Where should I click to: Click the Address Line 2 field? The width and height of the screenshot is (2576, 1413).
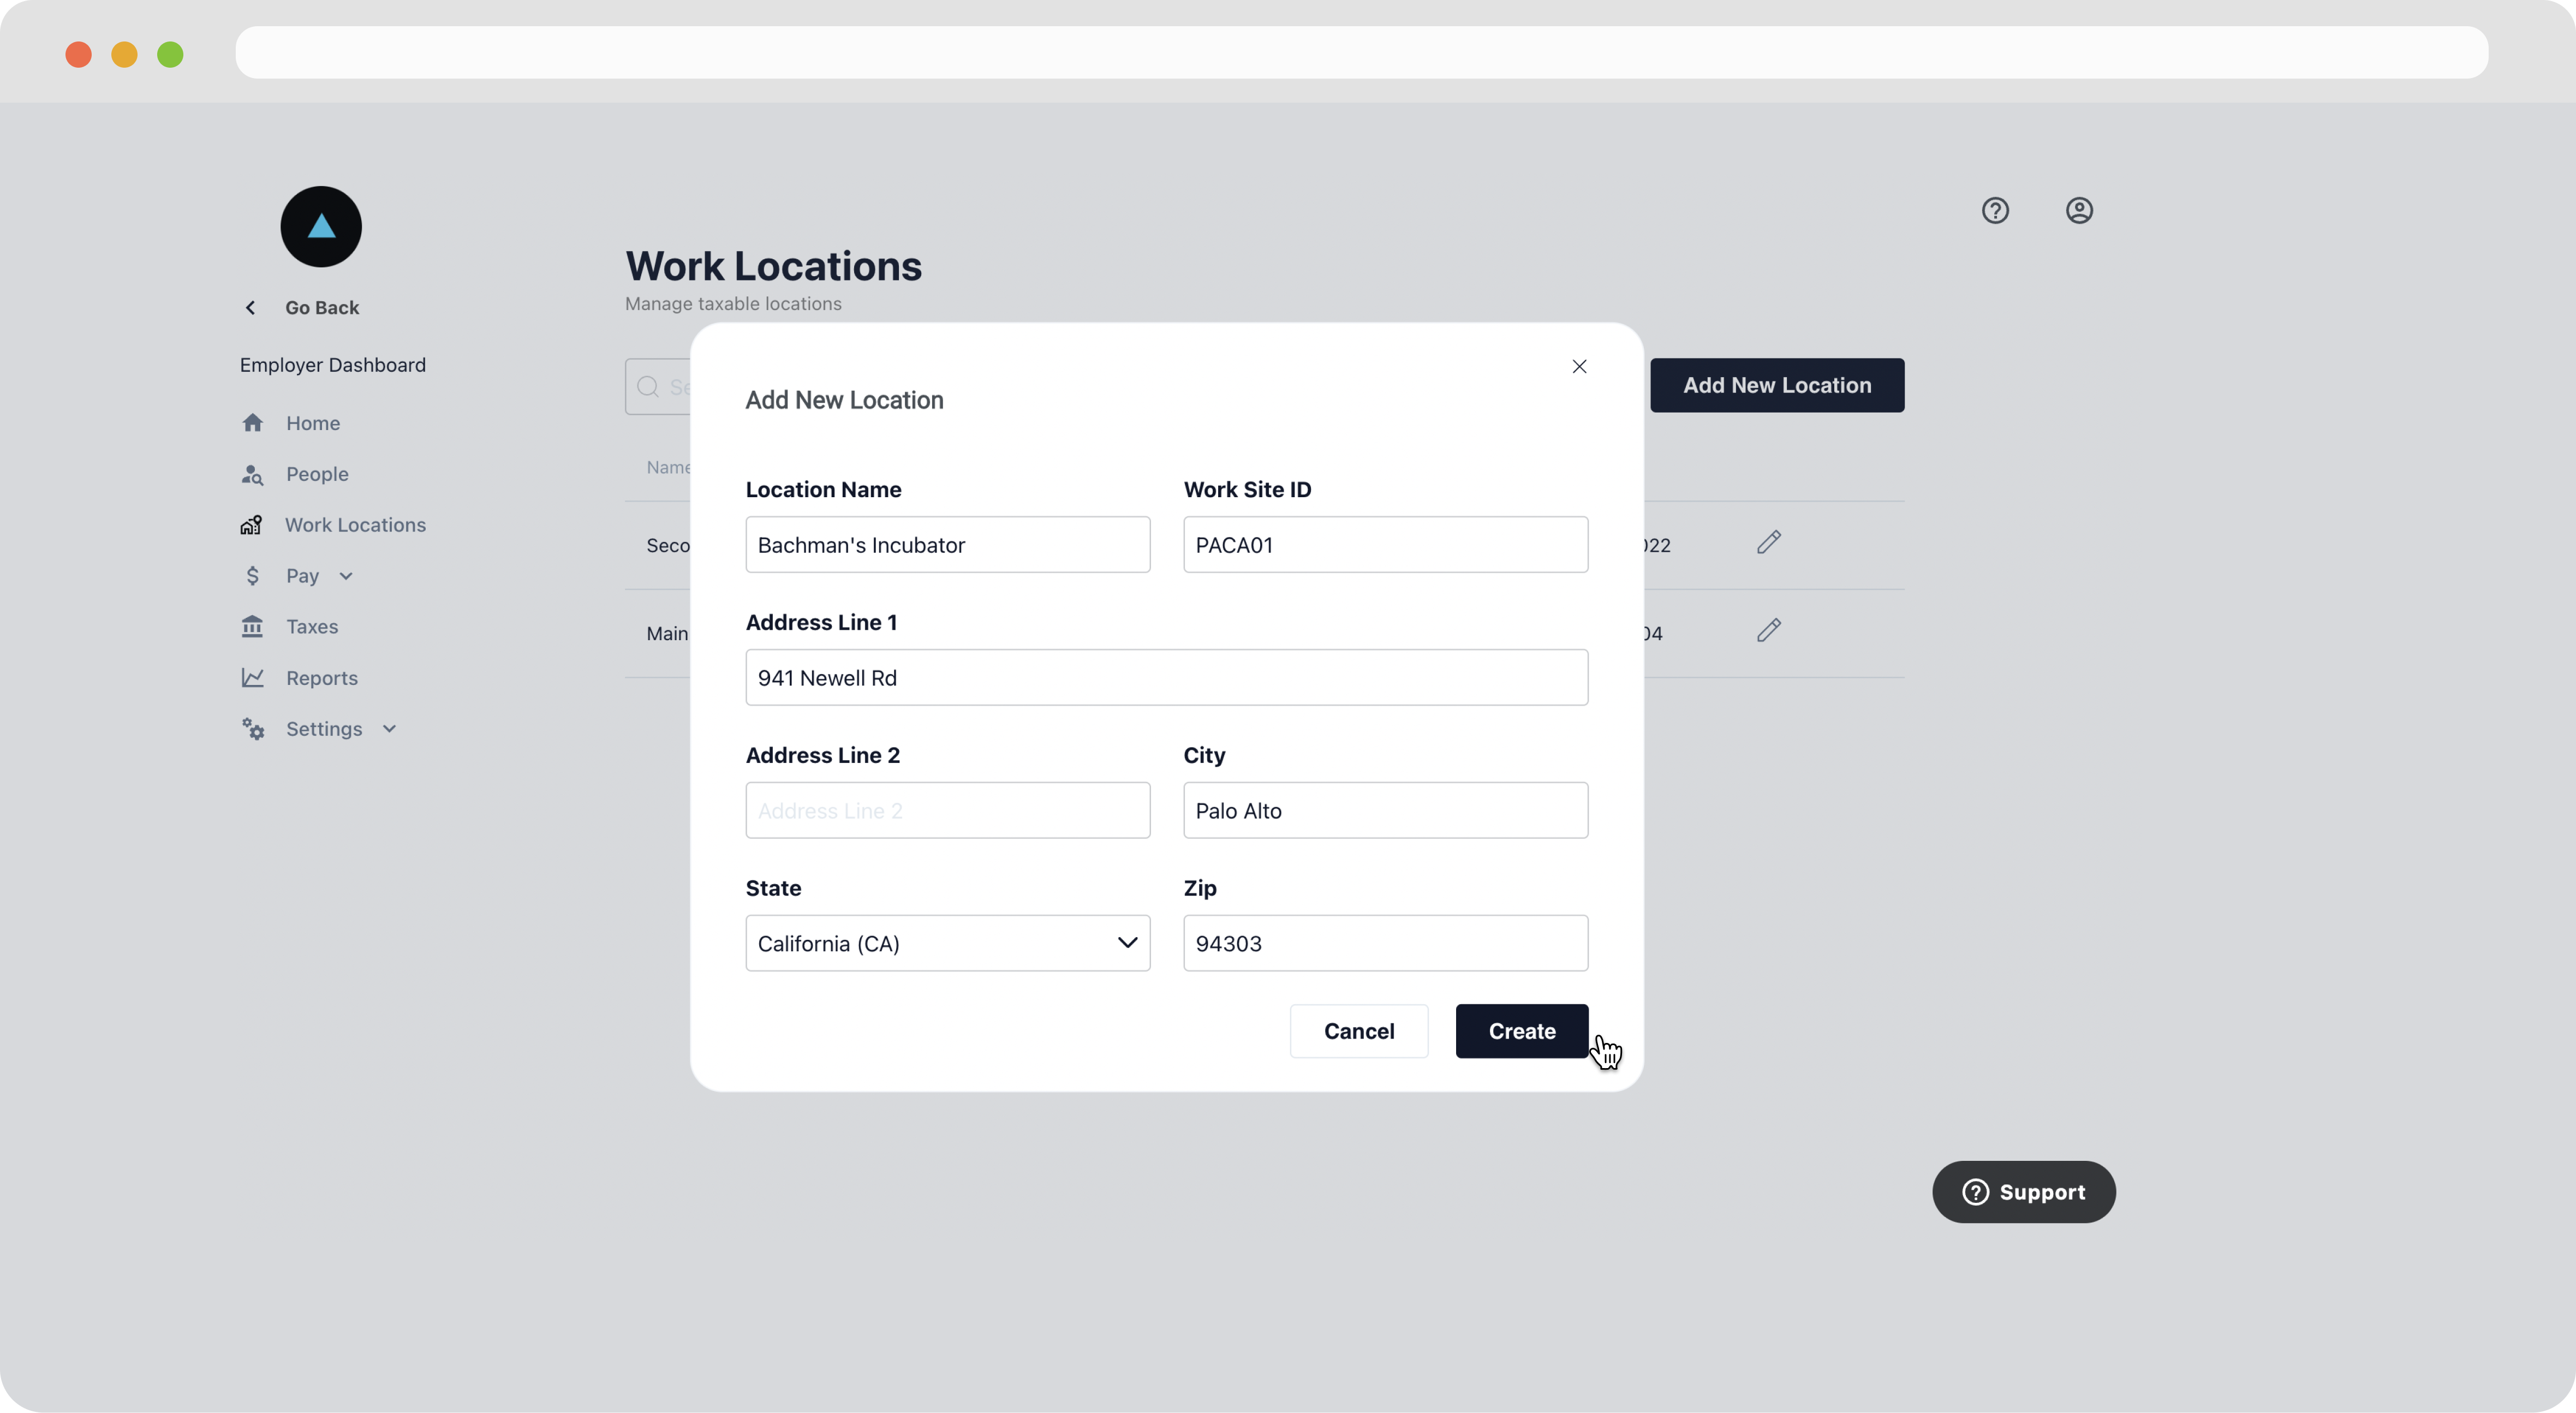(947, 810)
